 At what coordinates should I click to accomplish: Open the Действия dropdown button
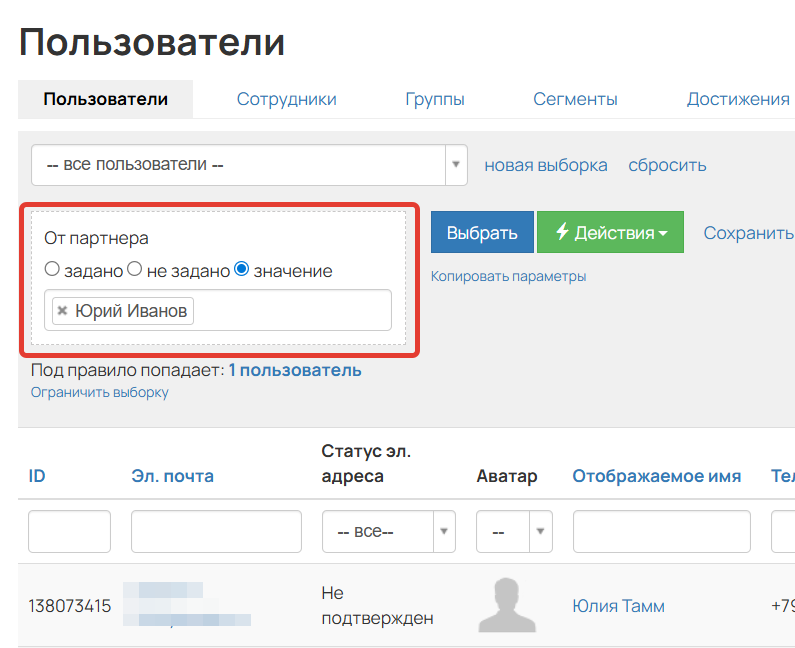tap(610, 232)
